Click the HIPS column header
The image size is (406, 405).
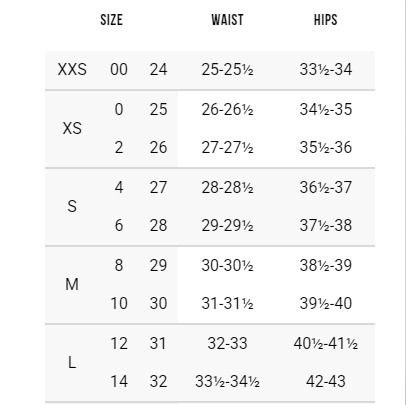coord(326,20)
